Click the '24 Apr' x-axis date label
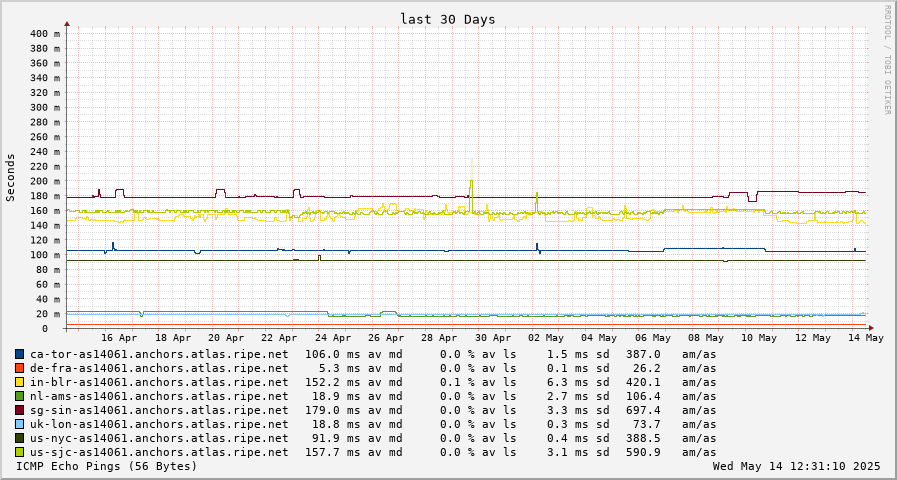The image size is (897, 480). pyautogui.click(x=334, y=338)
